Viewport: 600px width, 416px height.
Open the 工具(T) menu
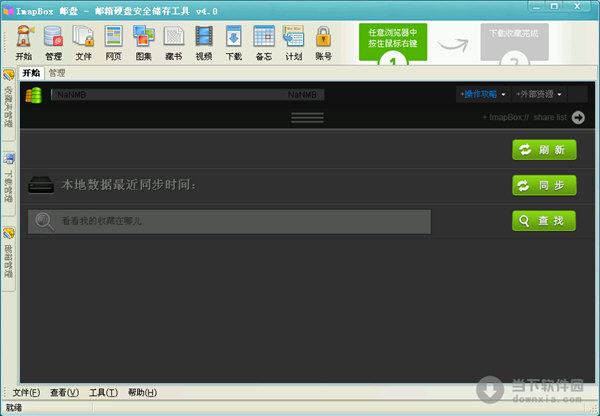(x=103, y=393)
